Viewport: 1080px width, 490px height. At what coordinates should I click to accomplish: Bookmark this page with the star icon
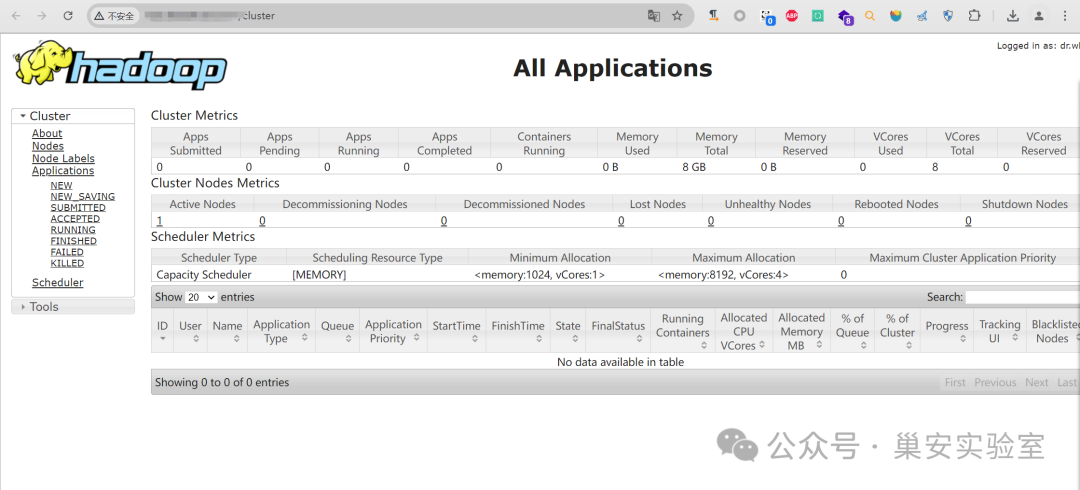pyautogui.click(x=678, y=16)
